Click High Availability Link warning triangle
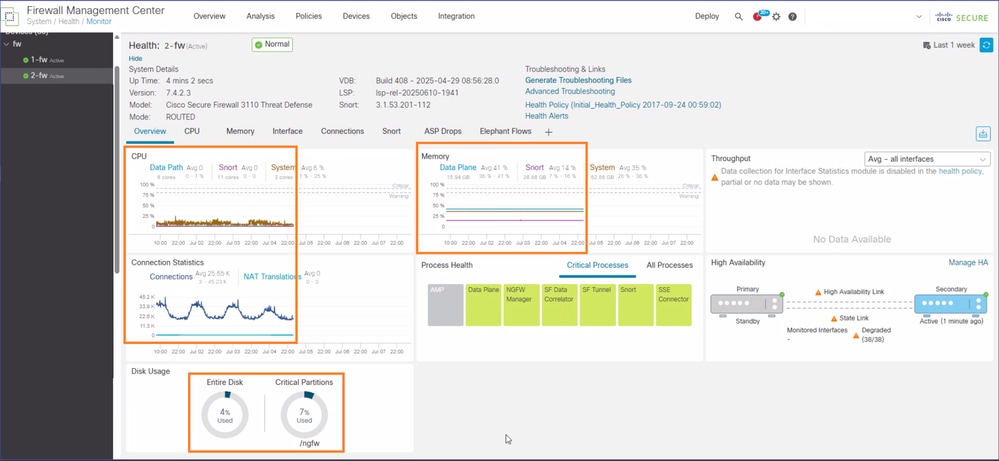Viewport: 999px width, 461px height. (x=818, y=292)
